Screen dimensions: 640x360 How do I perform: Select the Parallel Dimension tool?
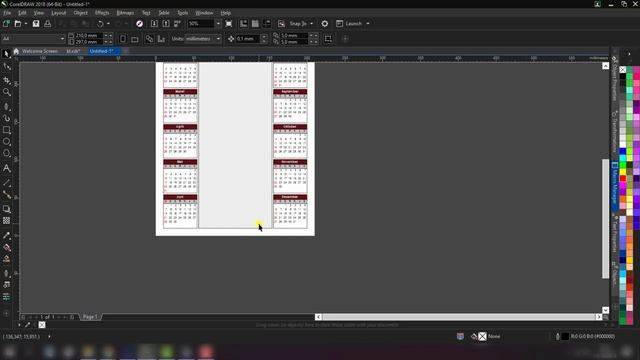point(7,183)
